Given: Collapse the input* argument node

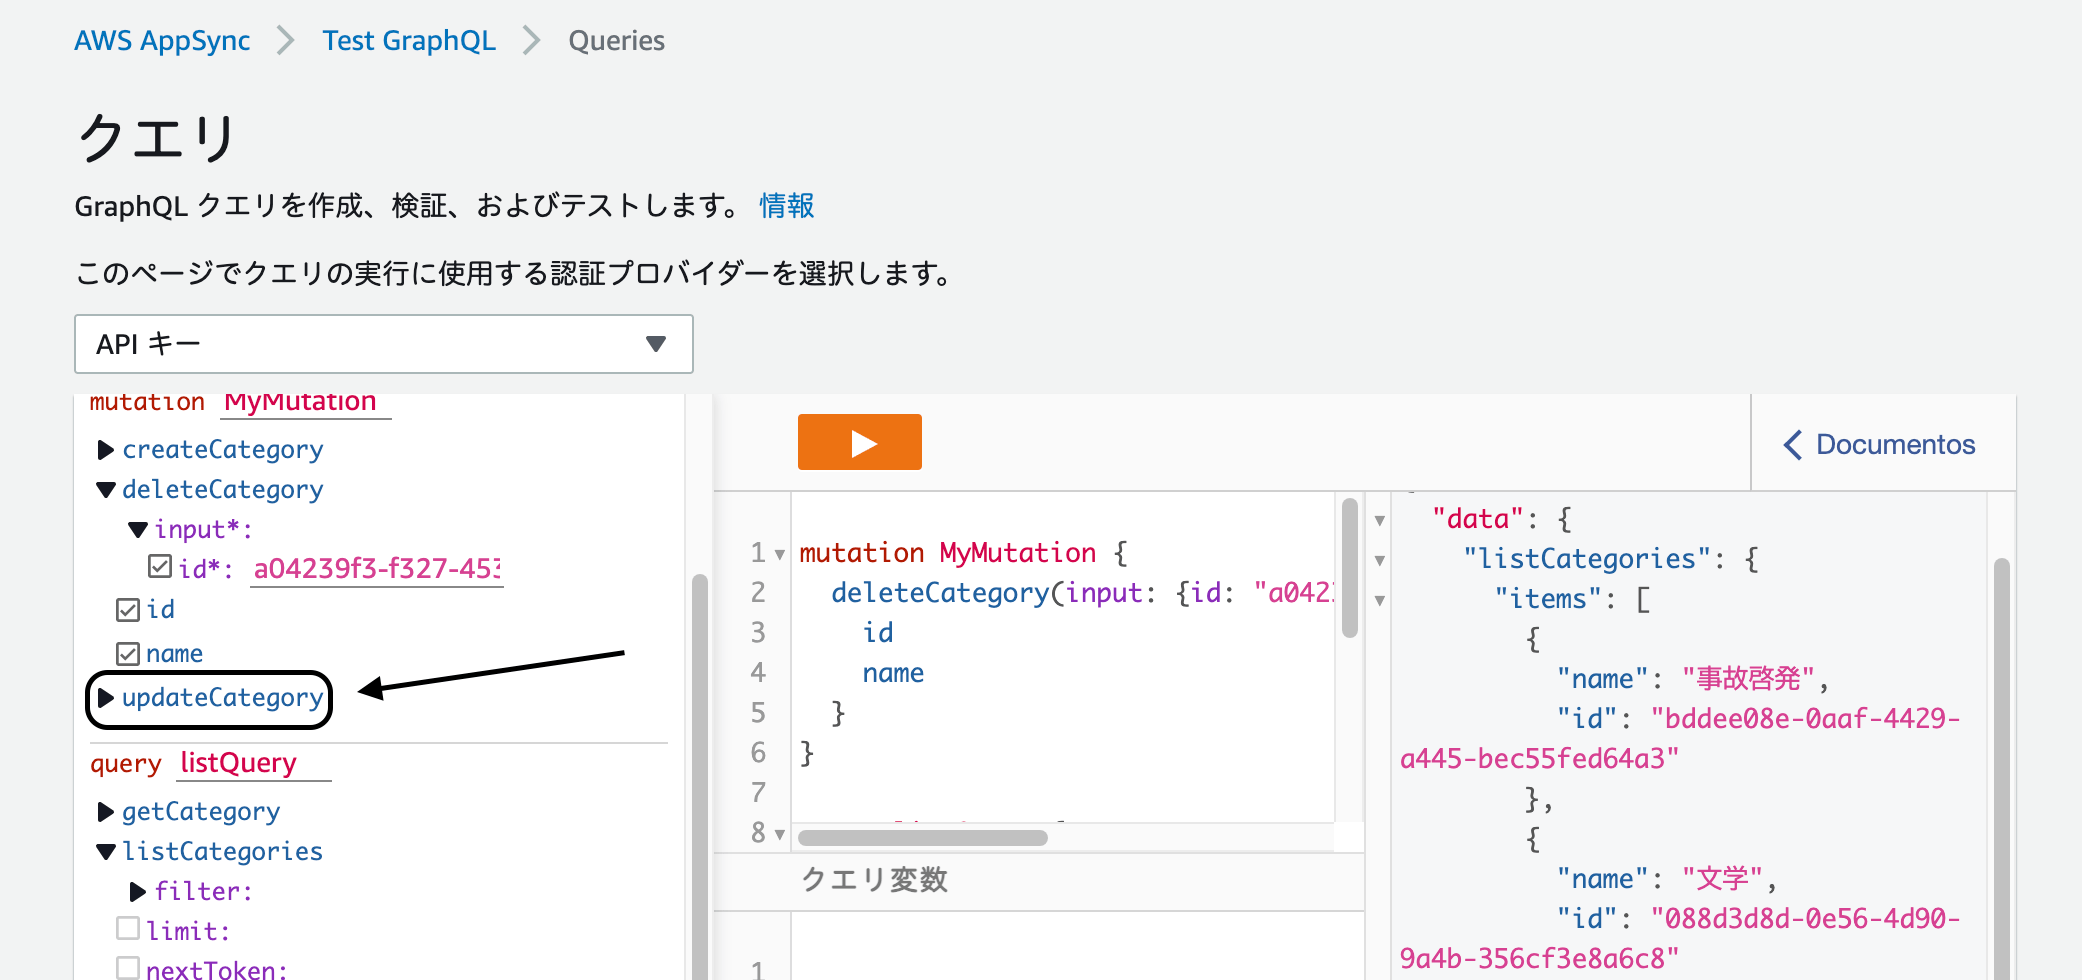Looking at the screenshot, I should (138, 530).
